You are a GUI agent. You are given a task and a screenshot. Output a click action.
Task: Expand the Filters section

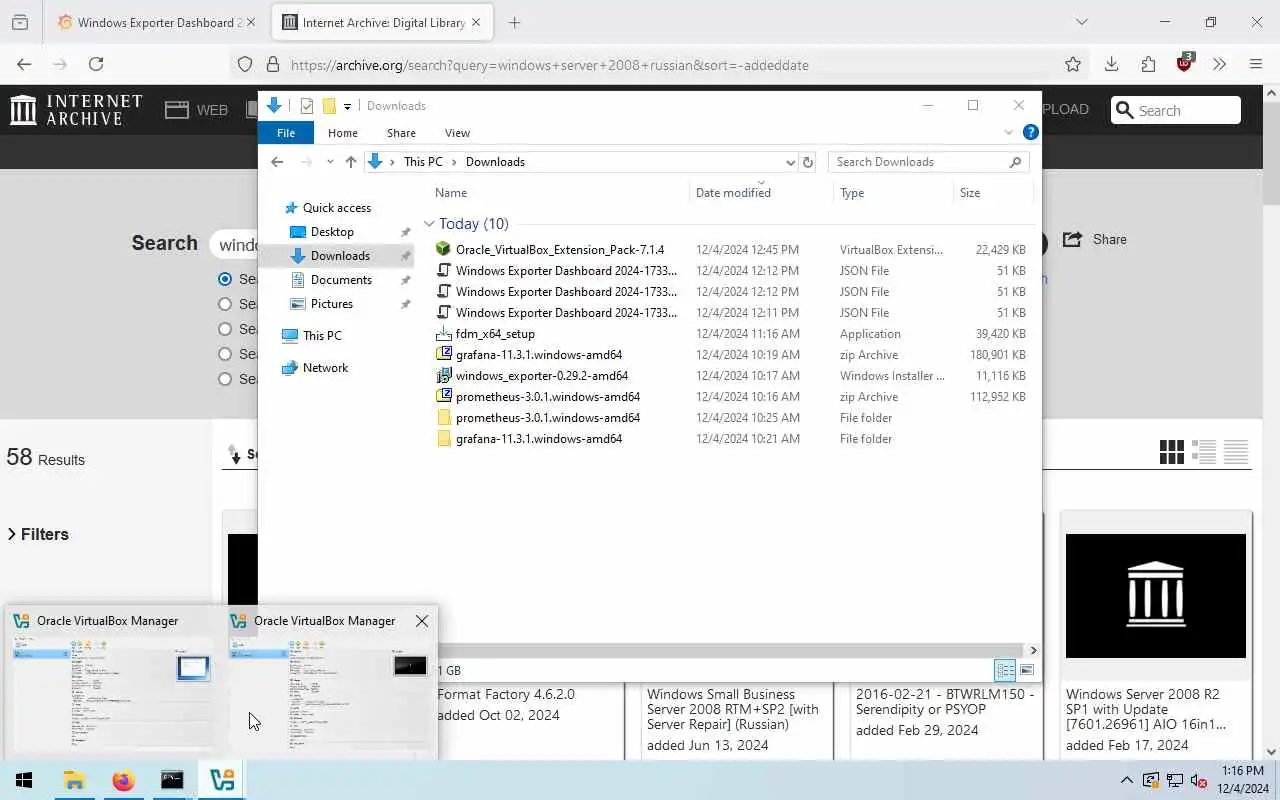[38, 534]
